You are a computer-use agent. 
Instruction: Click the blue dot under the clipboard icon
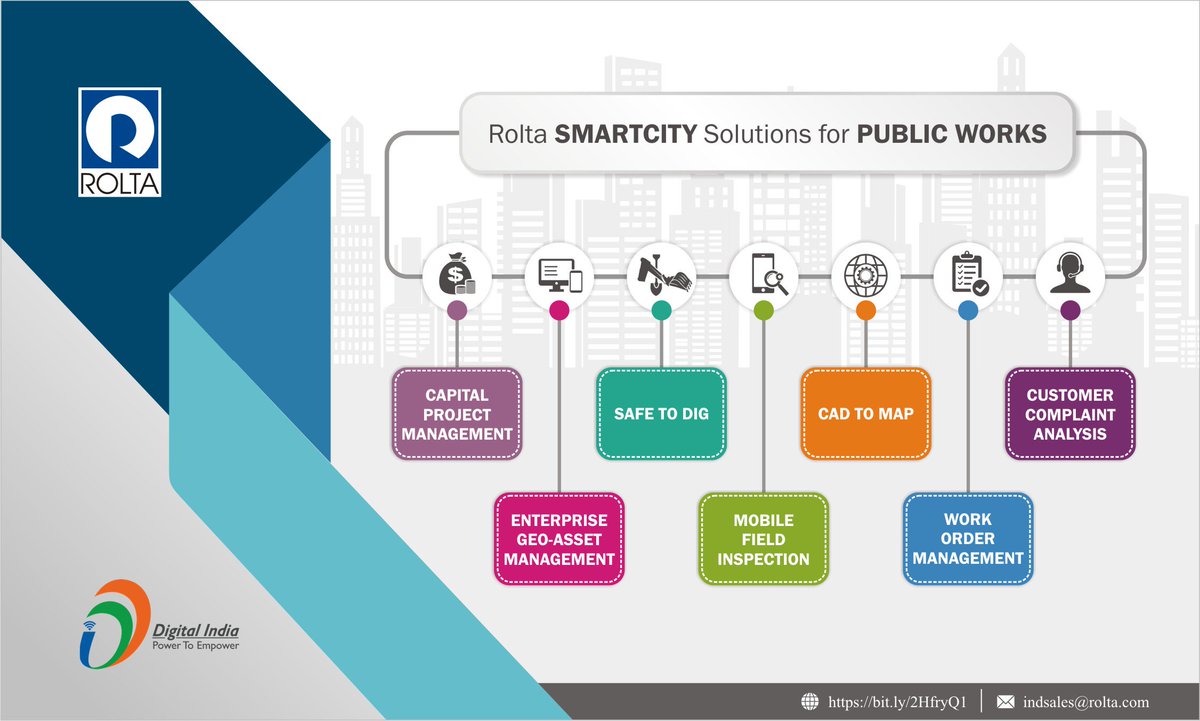[968, 311]
